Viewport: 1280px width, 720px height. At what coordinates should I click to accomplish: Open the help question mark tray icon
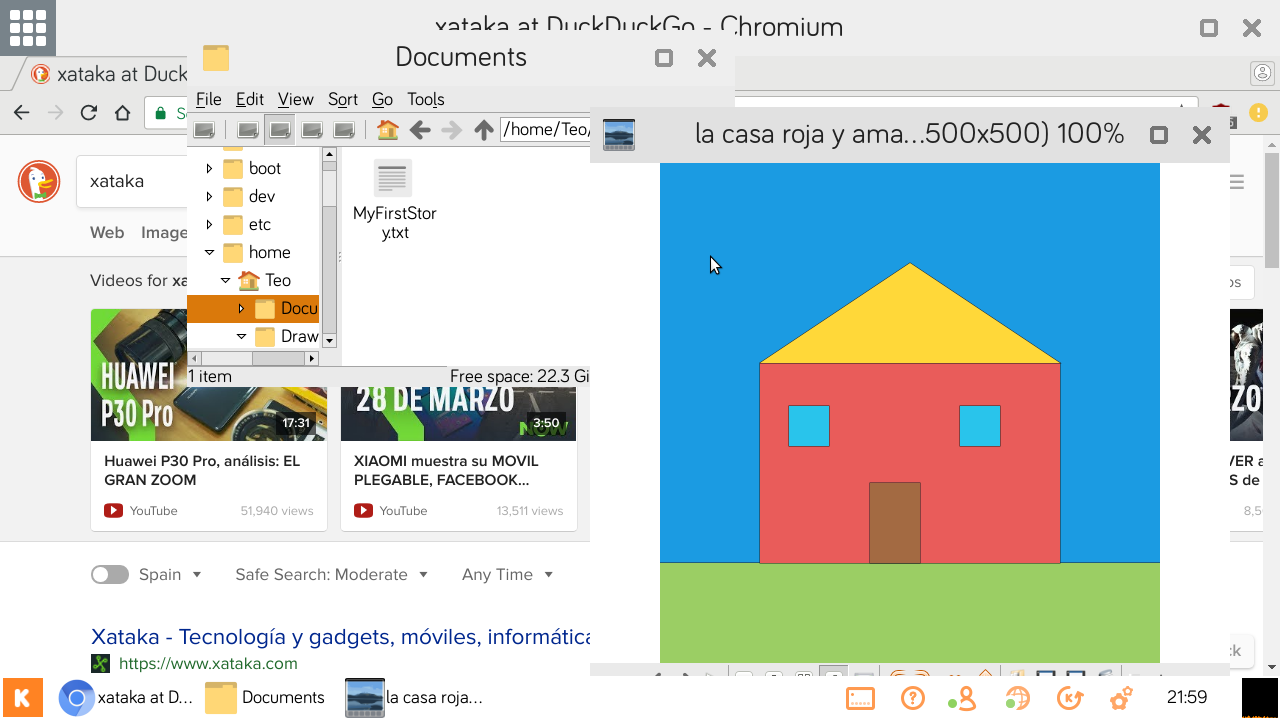pyautogui.click(x=912, y=698)
